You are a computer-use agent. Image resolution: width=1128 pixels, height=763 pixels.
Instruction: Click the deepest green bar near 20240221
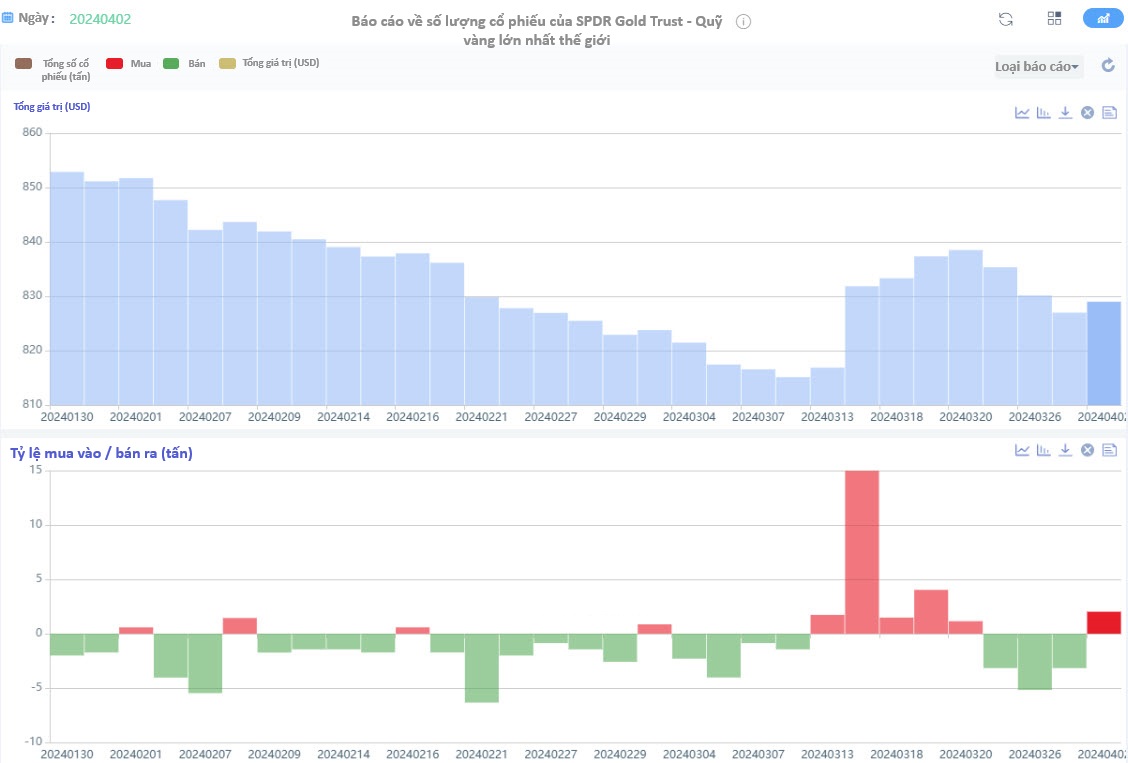tap(482, 668)
